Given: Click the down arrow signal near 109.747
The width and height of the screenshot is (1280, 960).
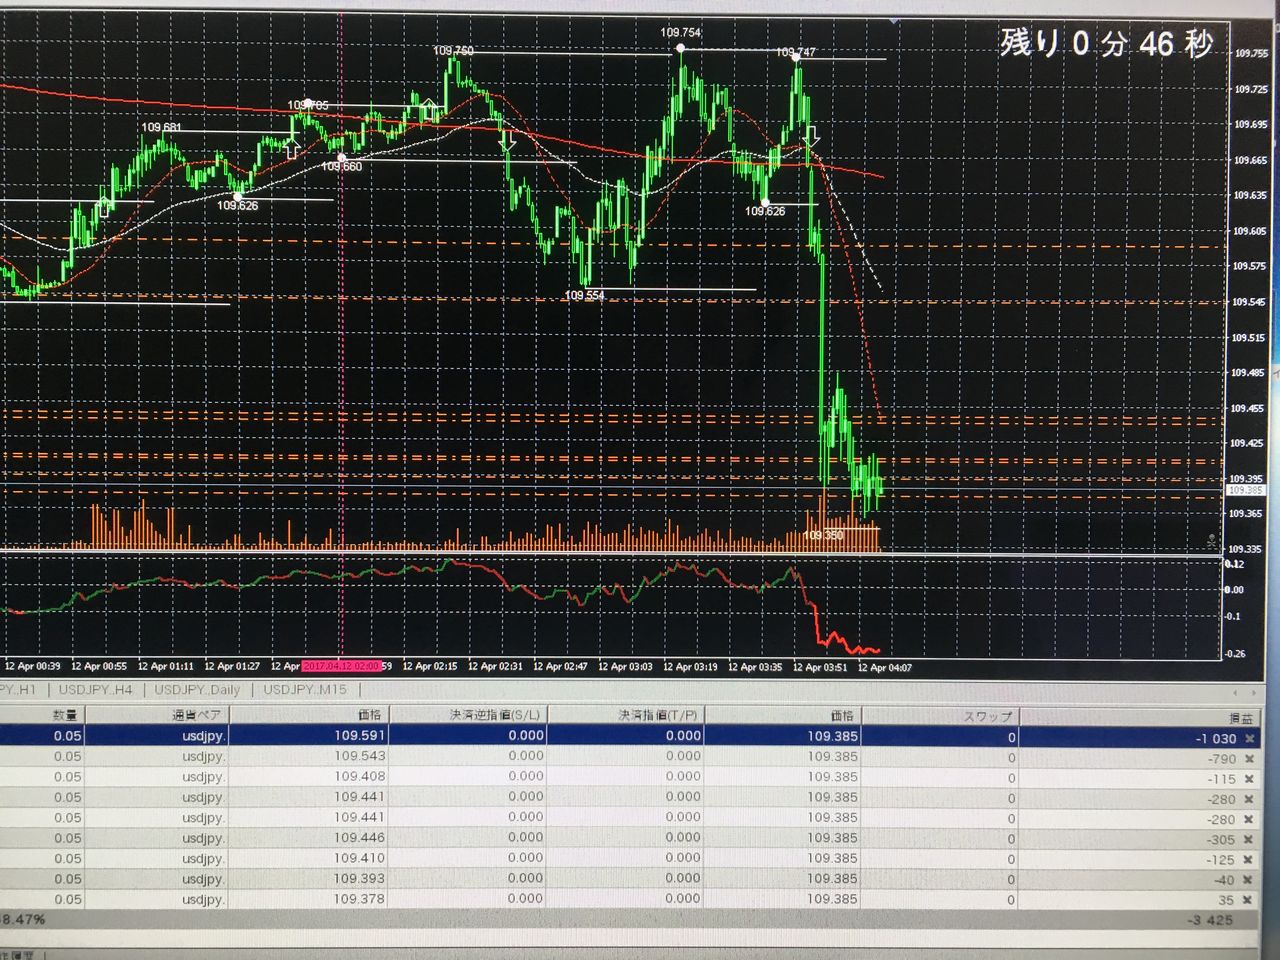Looking at the screenshot, I should (x=812, y=137).
